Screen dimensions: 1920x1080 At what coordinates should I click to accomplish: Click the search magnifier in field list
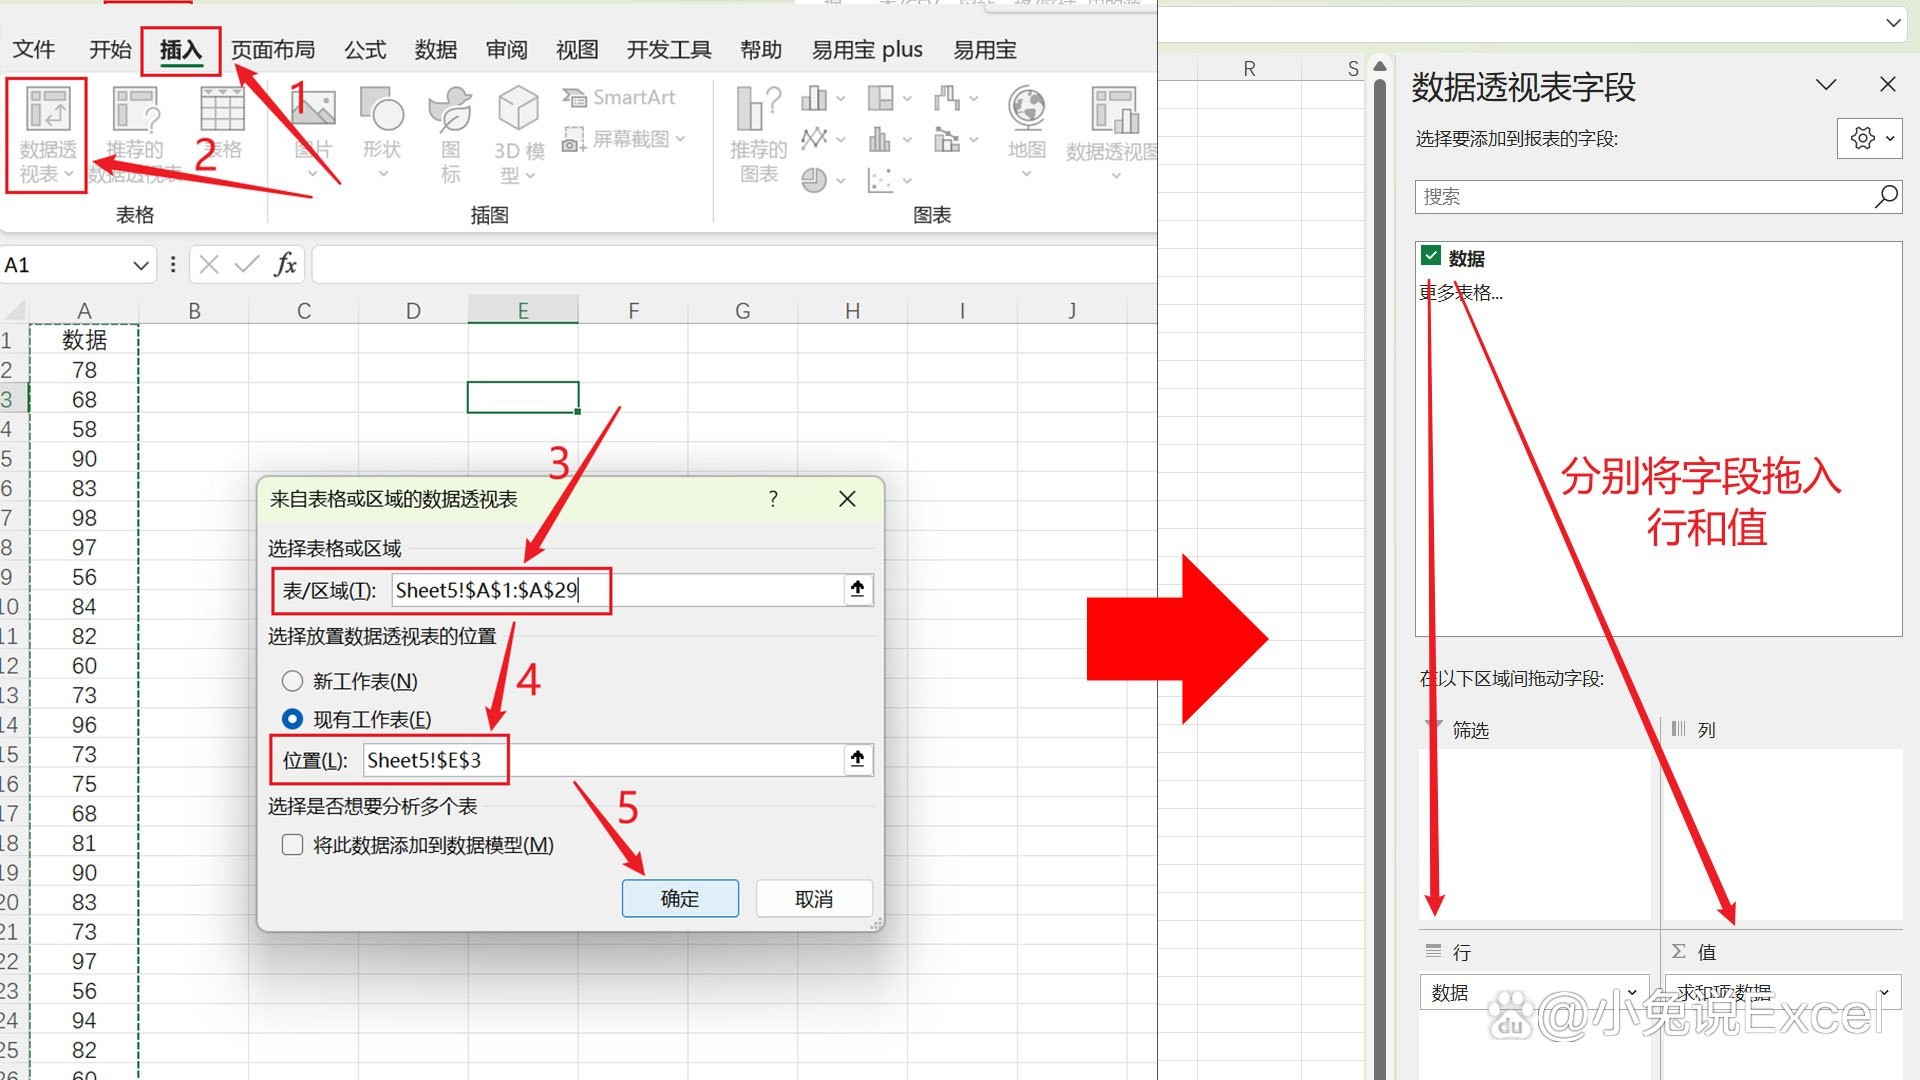coord(1886,196)
